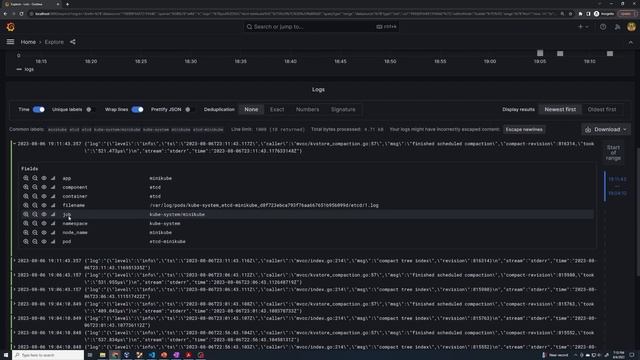Open the user profile avatar
The width and height of the screenshot is (640, 360).
coord(631,27)
